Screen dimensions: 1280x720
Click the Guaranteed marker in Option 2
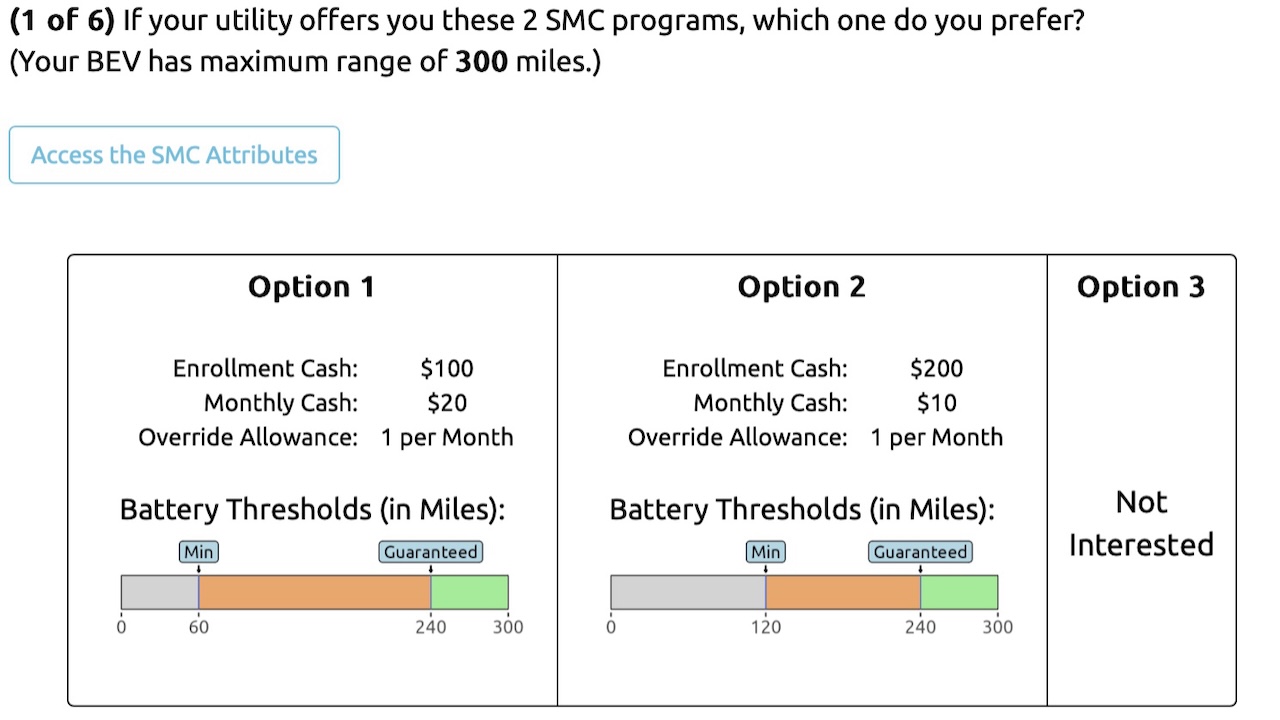[x=920, y=552]
